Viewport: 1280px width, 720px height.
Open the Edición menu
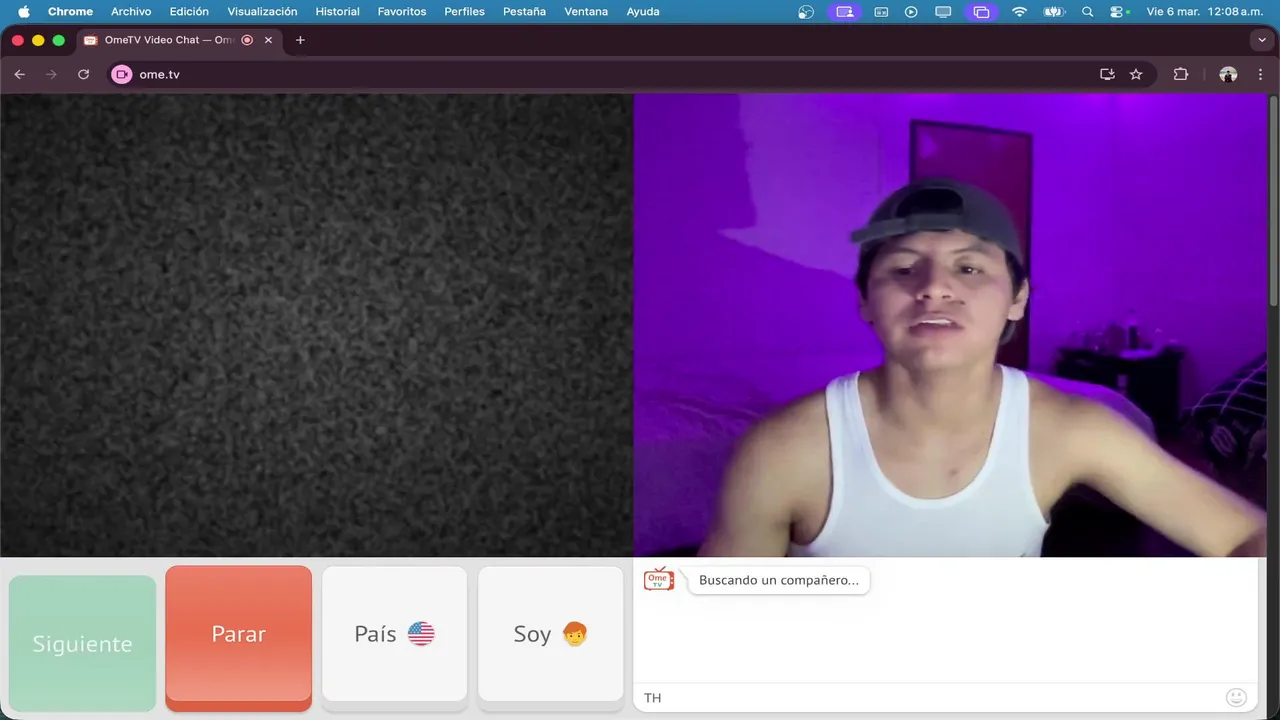coord(189,12)
